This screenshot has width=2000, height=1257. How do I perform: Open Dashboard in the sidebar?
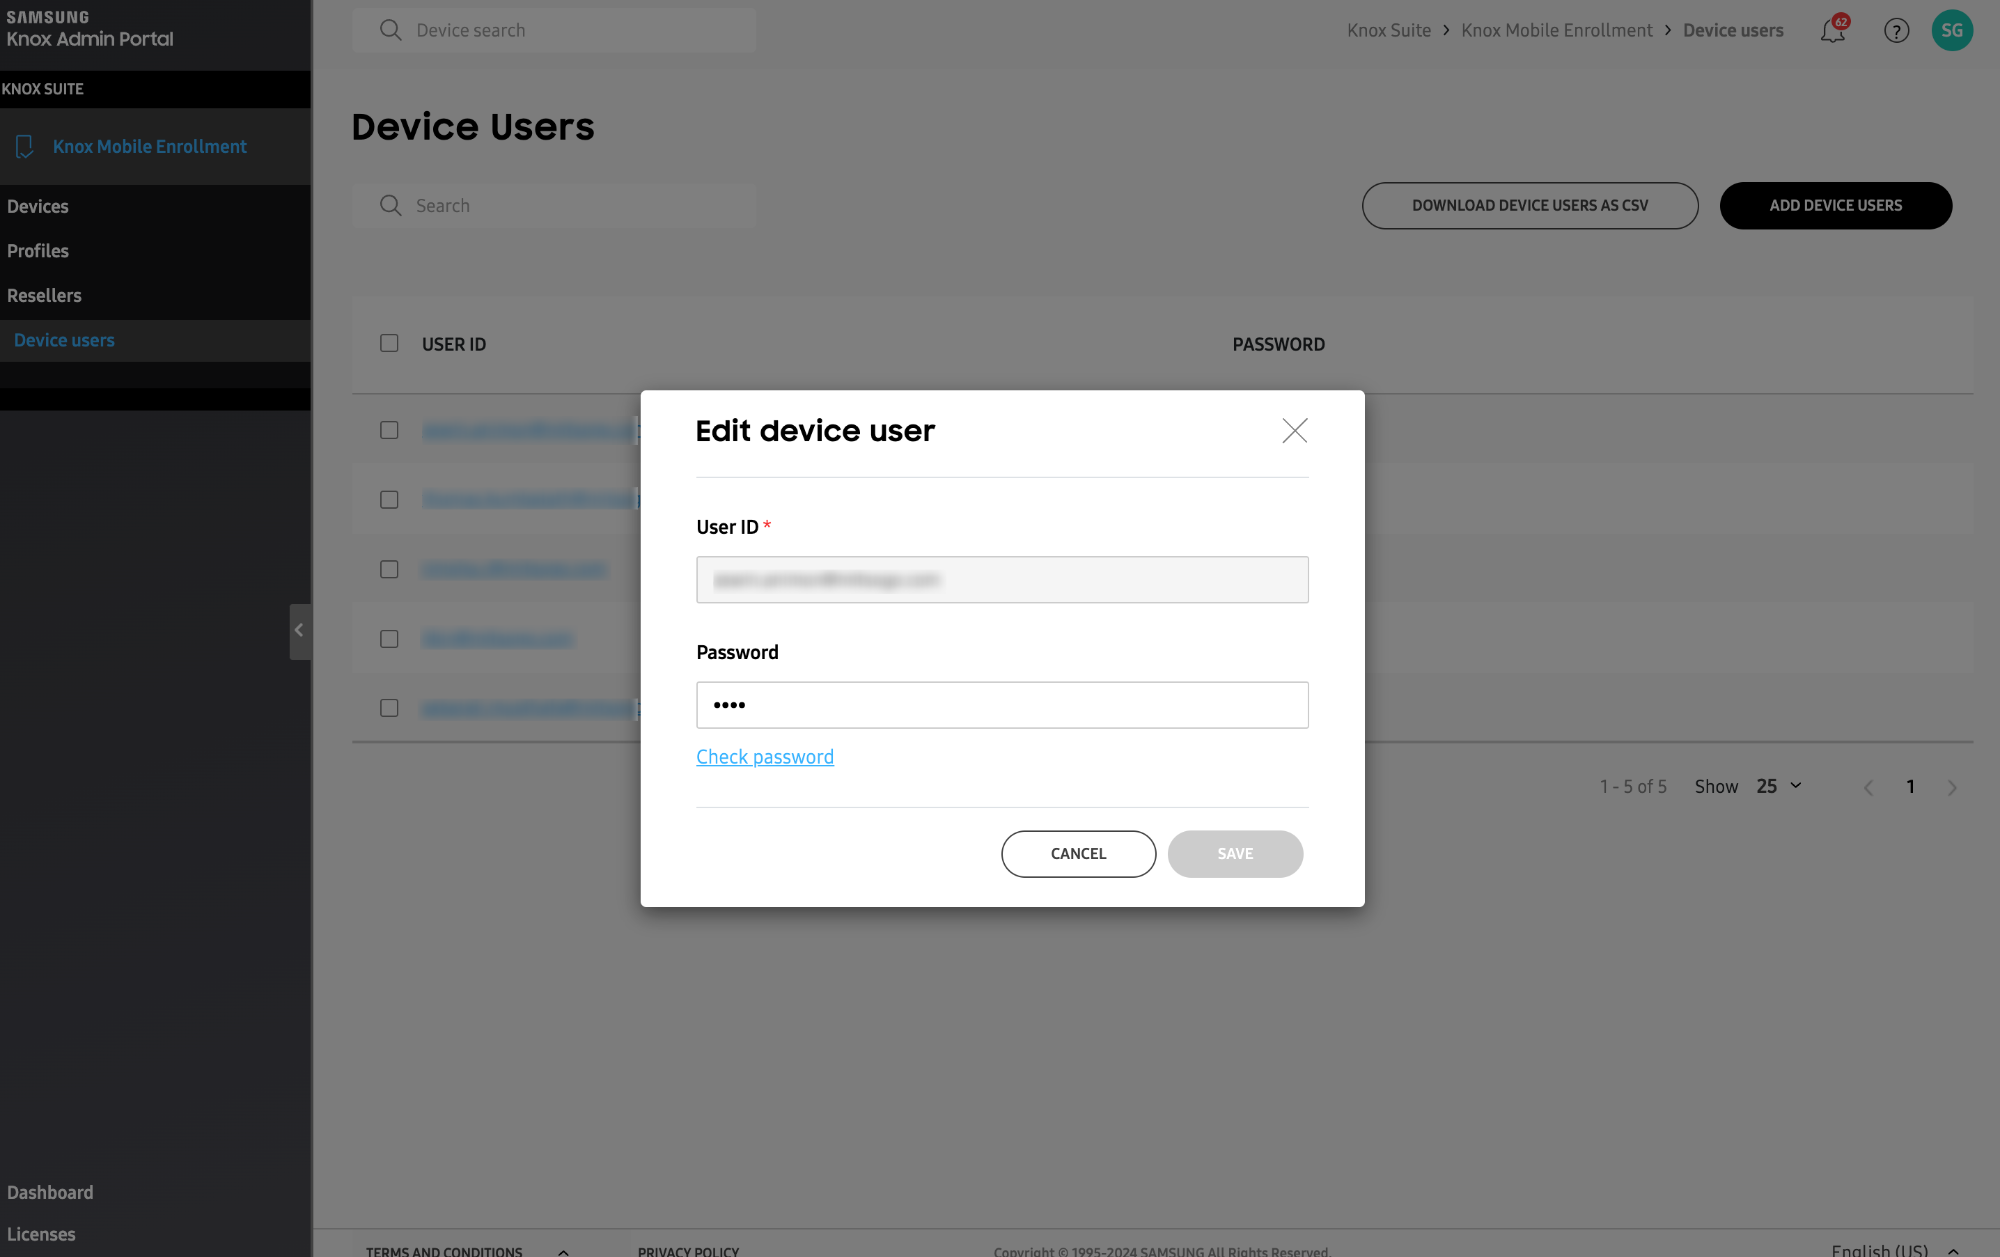pyautogui.click(x=50, y=1193)
